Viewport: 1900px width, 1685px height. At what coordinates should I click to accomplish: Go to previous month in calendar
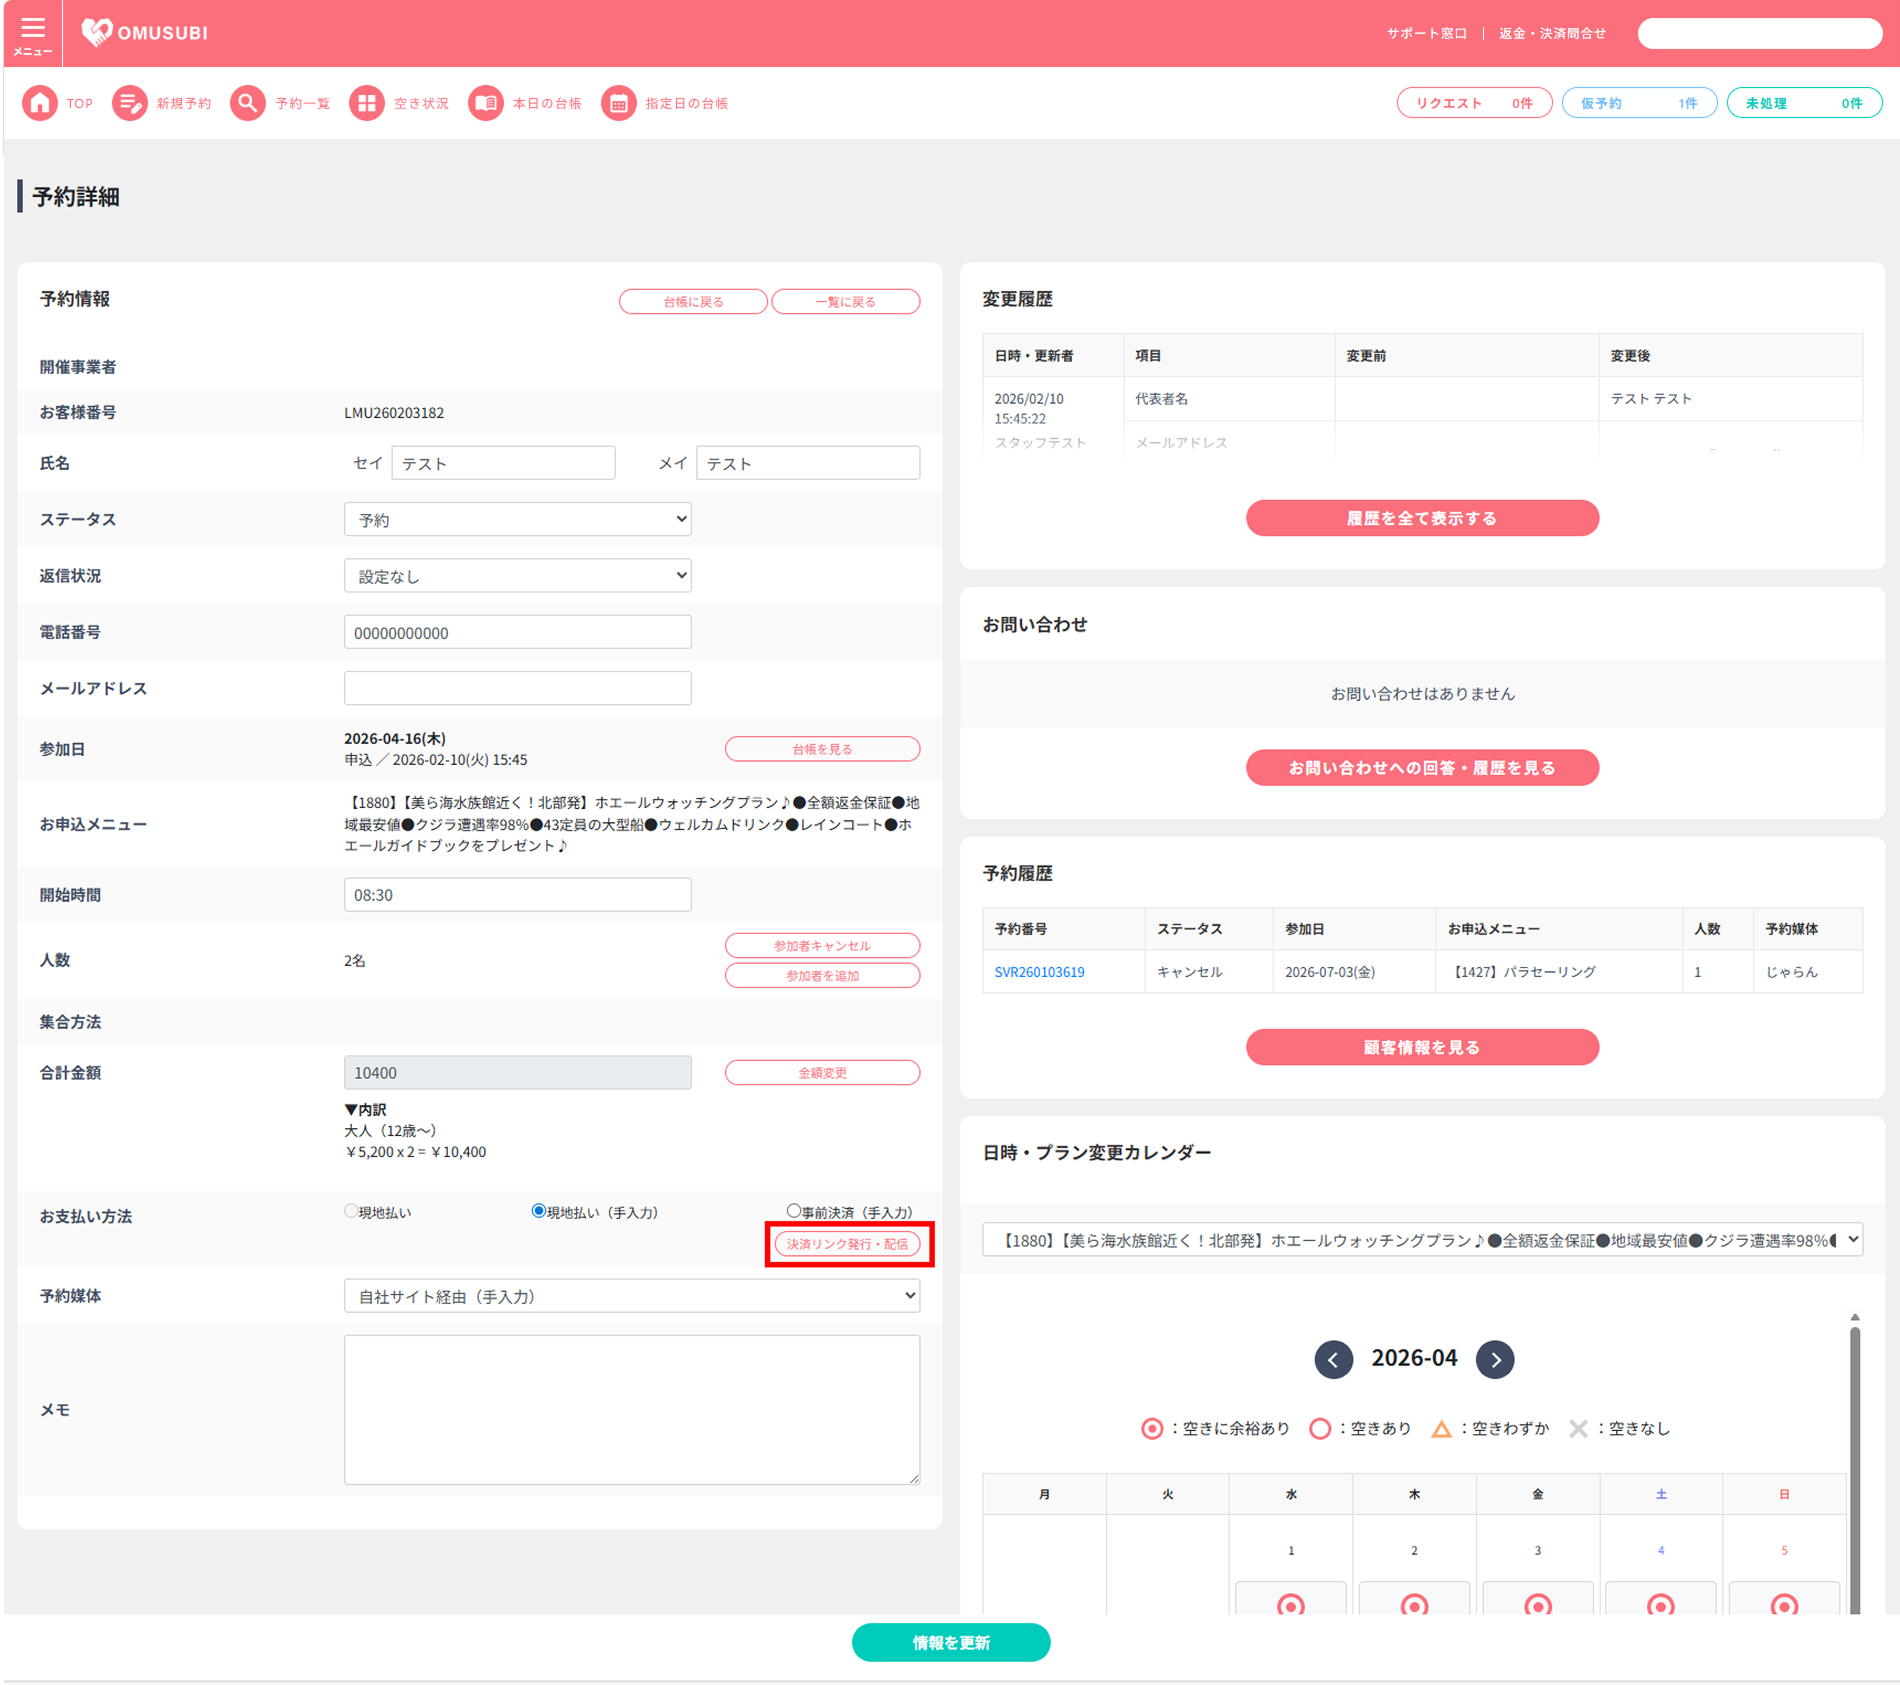pos(1333,1359)
